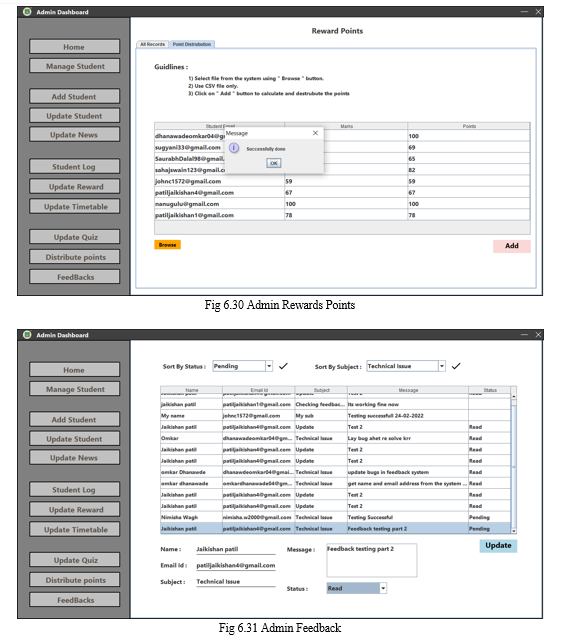
Task: Apply the Sort By Status checkmark icon
Action: point(283,366)
